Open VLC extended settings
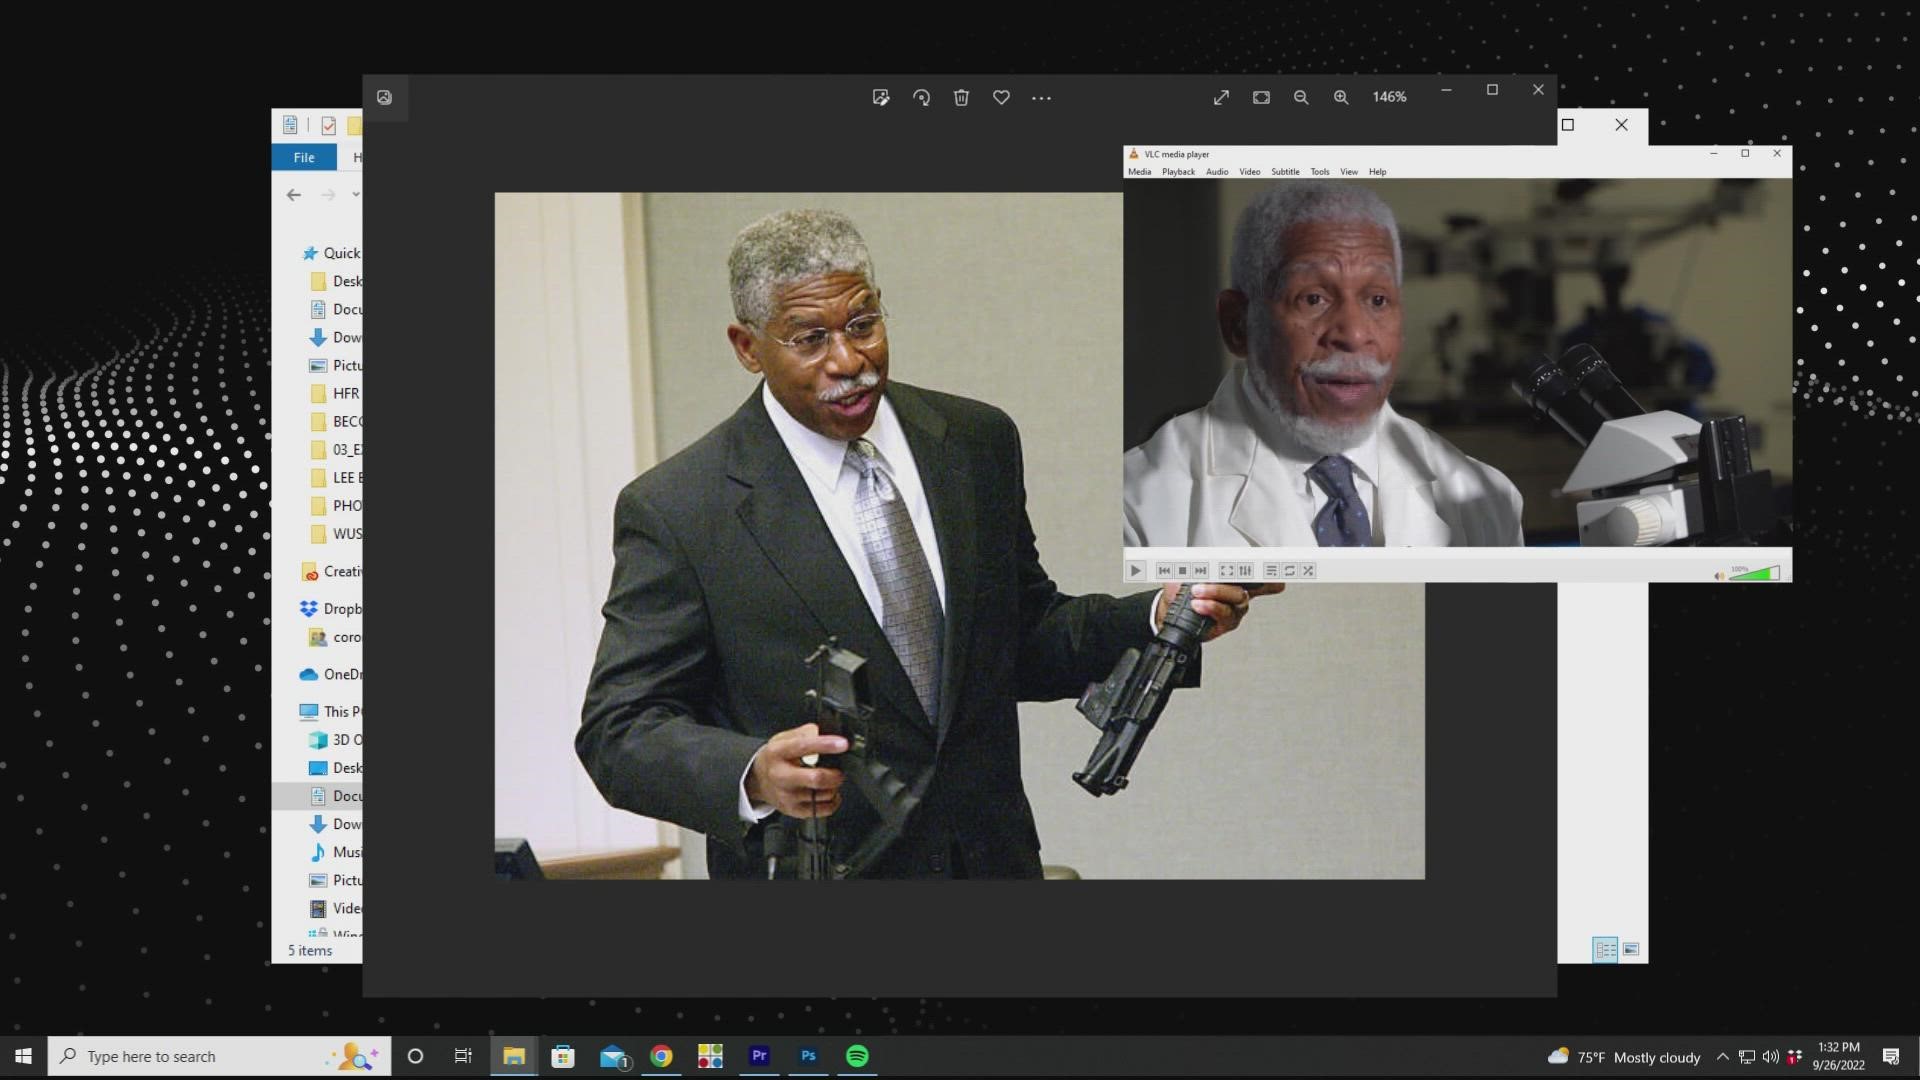The width and height of the screenshot is (1920, 1080). 1245,571
